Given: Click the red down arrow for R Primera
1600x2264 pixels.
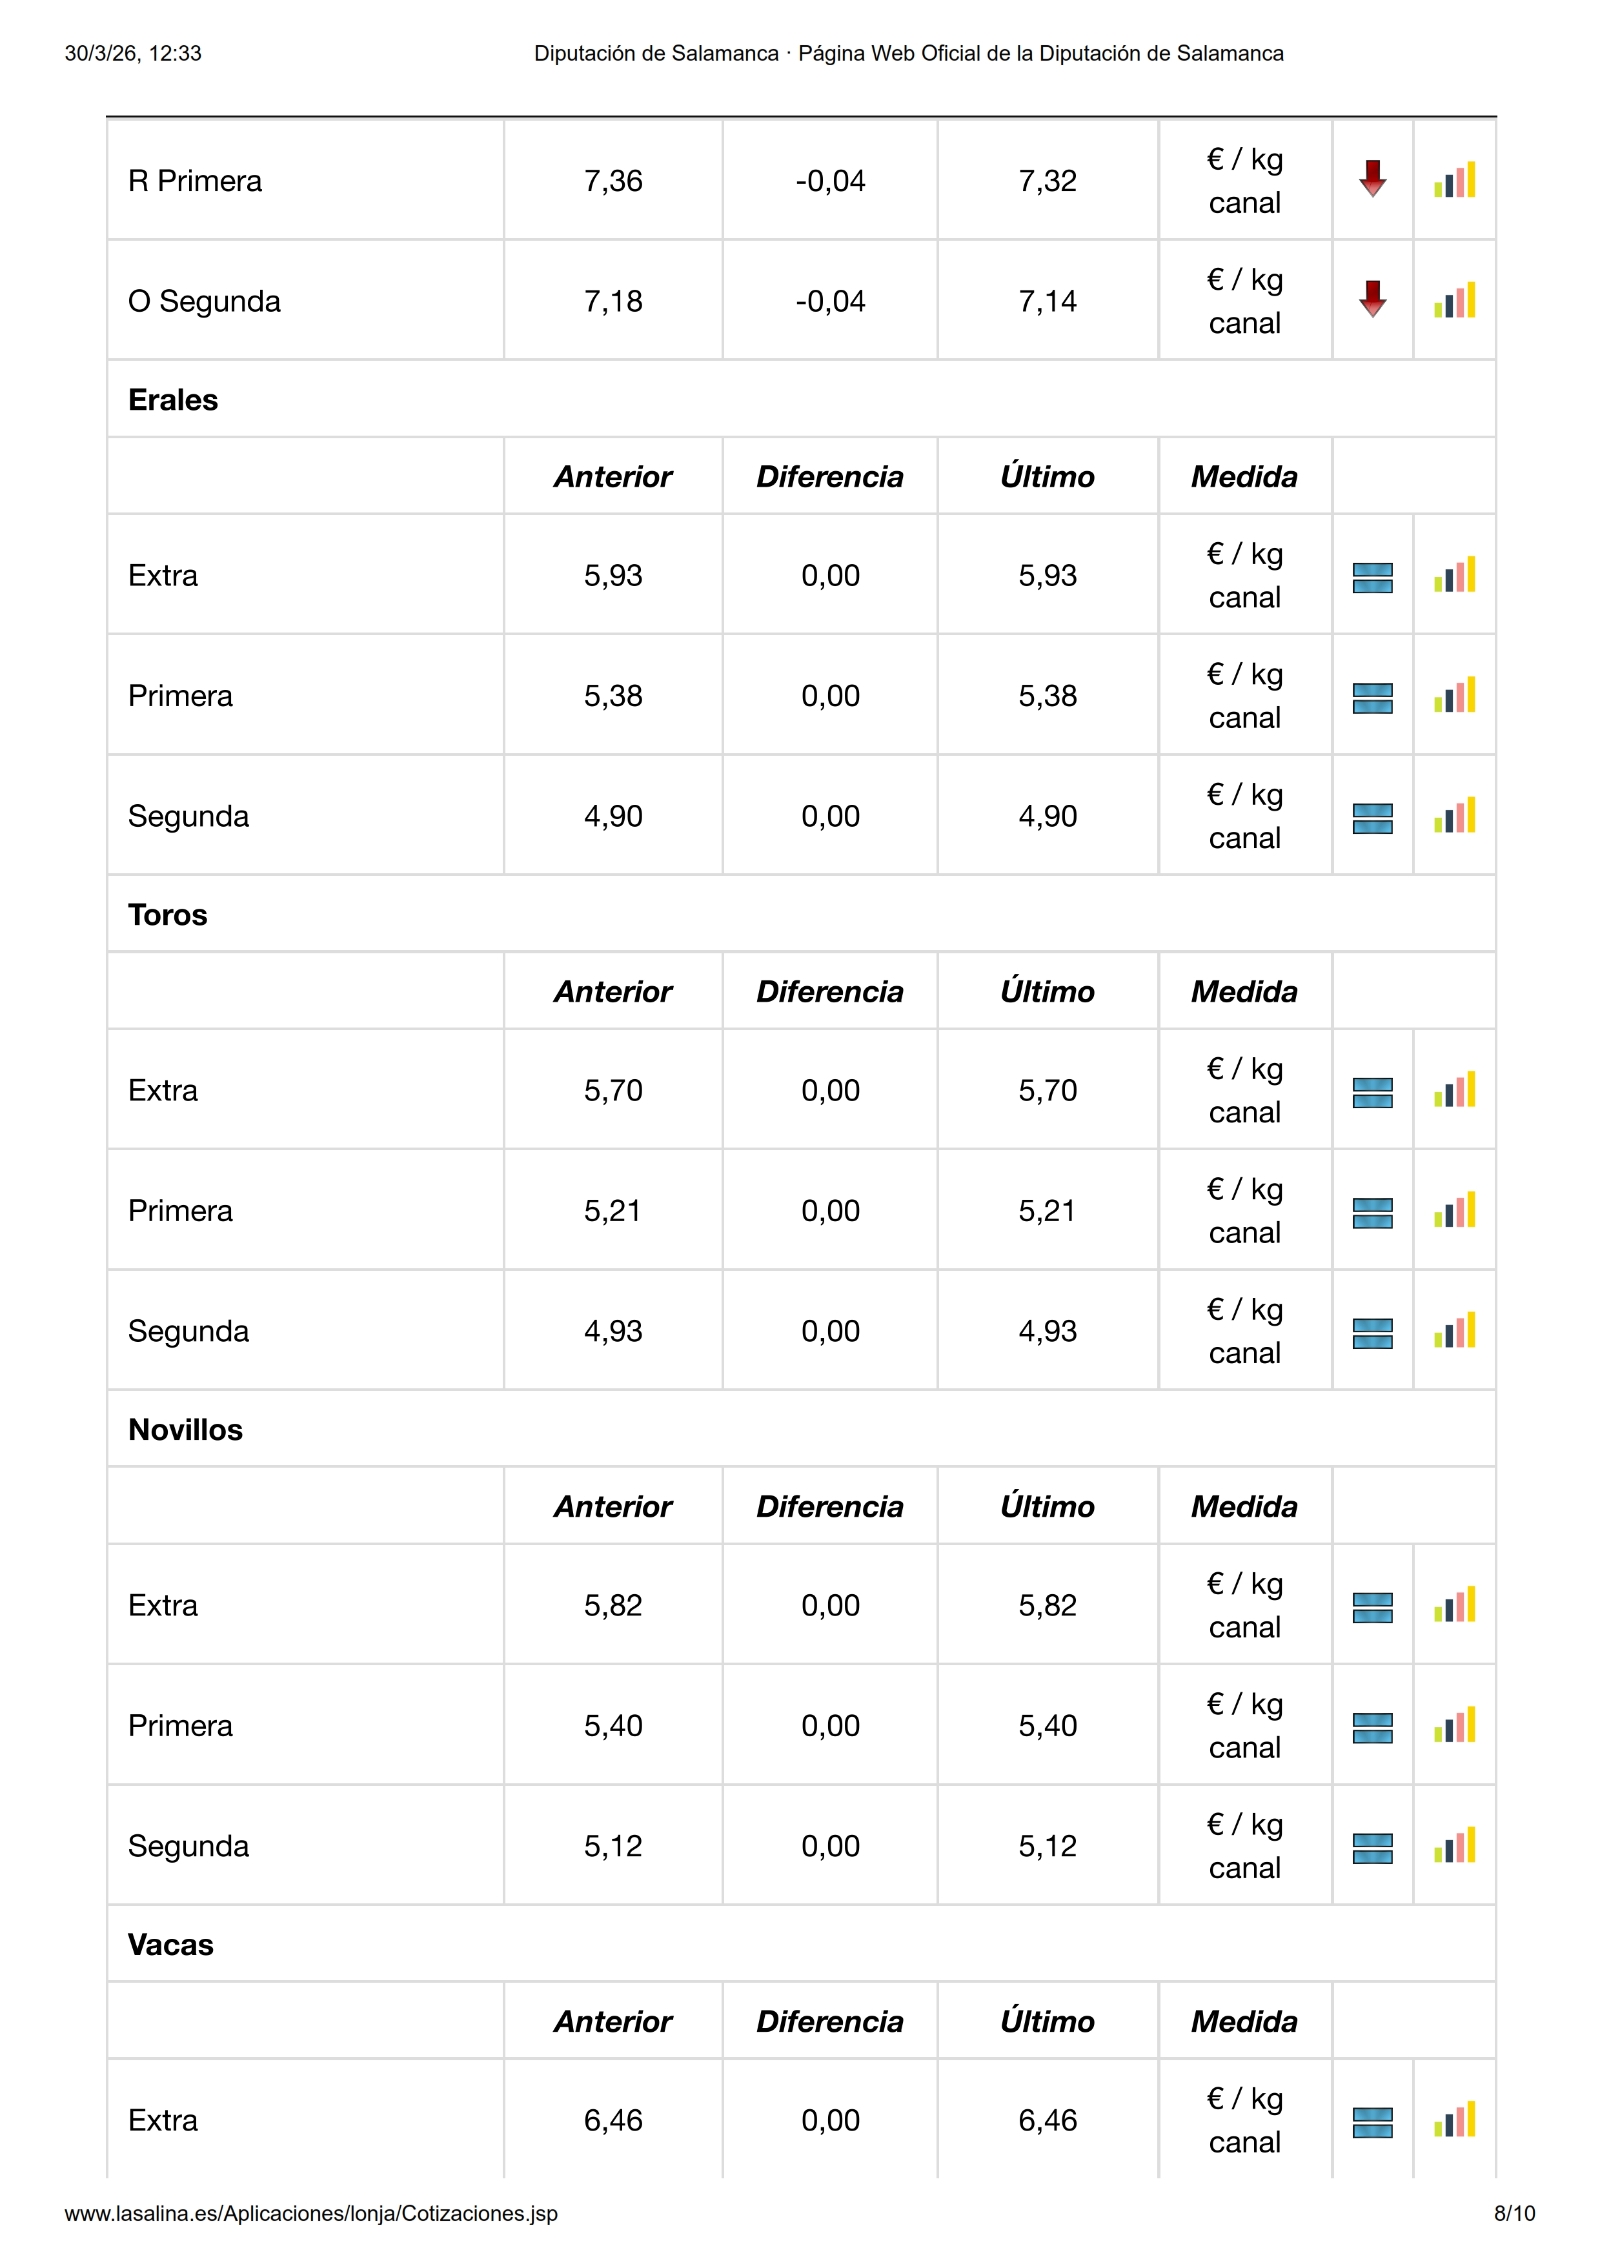Looking at the screenshot, I should click(x=1372, y=179).
